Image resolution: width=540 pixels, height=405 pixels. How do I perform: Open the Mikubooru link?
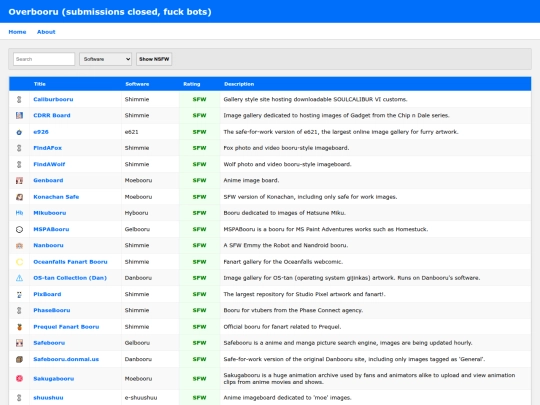point(49,213)
